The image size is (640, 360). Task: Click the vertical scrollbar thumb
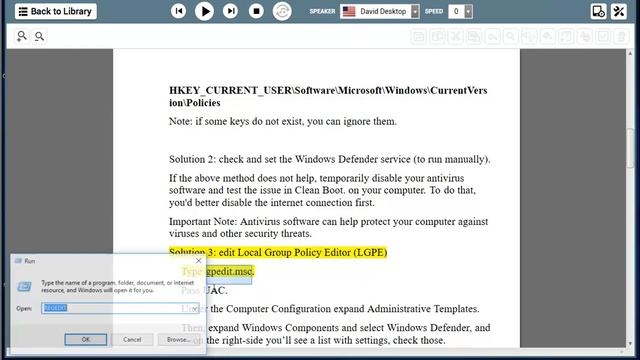631,148
